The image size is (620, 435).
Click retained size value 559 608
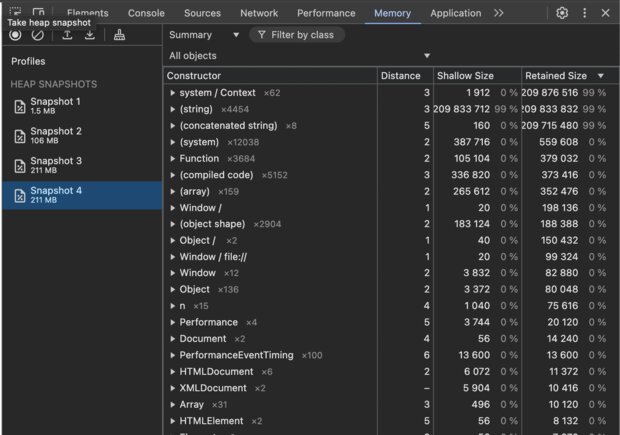[558, 142]
